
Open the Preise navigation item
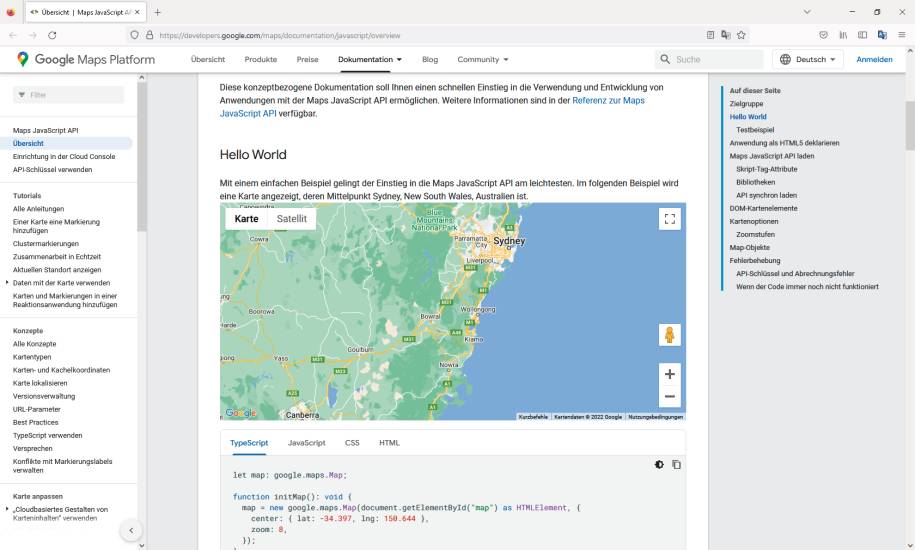pos(308,59)
